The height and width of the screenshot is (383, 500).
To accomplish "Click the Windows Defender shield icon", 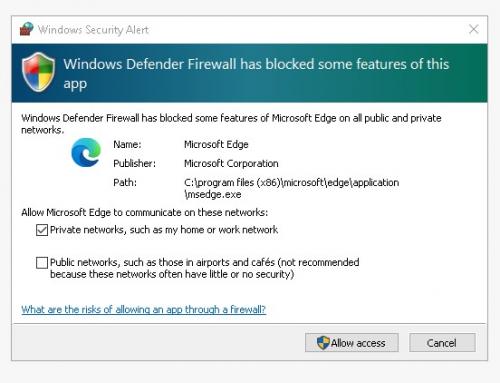I will pos(38,72).
